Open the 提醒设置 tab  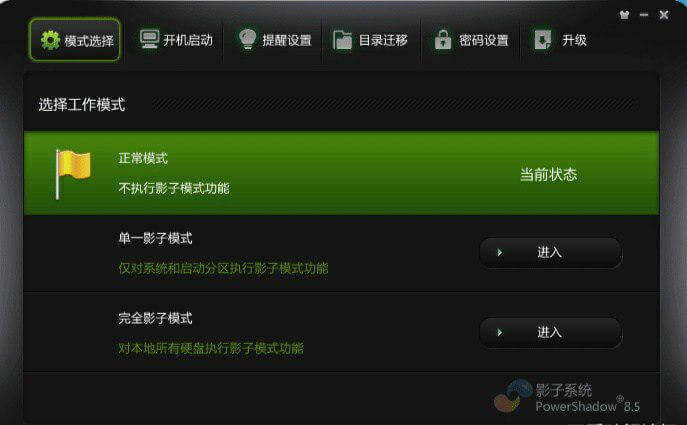[275, 40]
